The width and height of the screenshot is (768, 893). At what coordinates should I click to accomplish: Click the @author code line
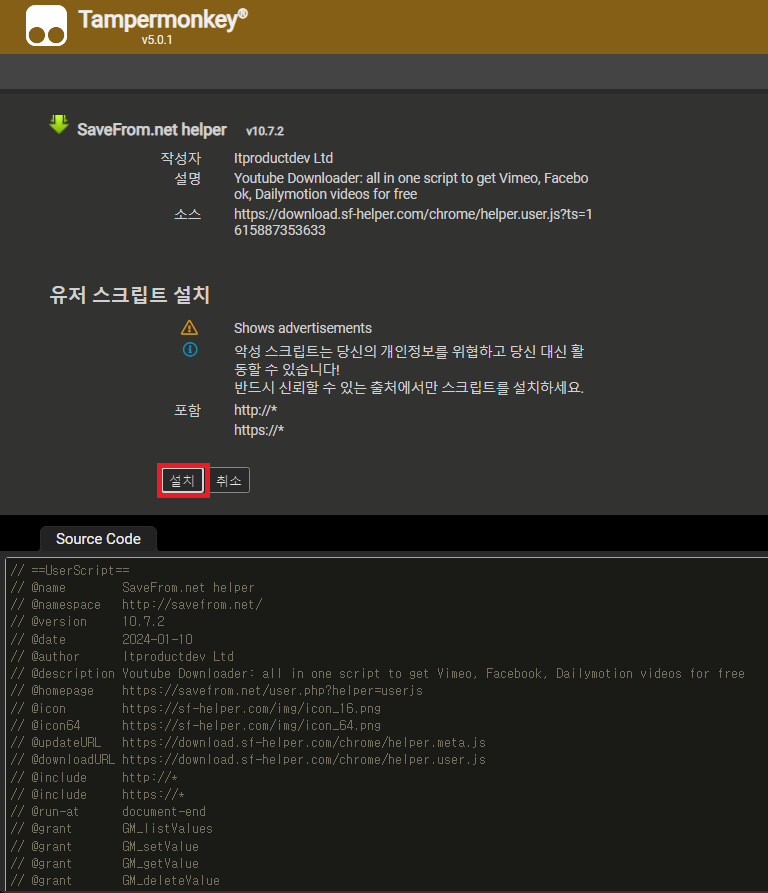coord(122,656)
